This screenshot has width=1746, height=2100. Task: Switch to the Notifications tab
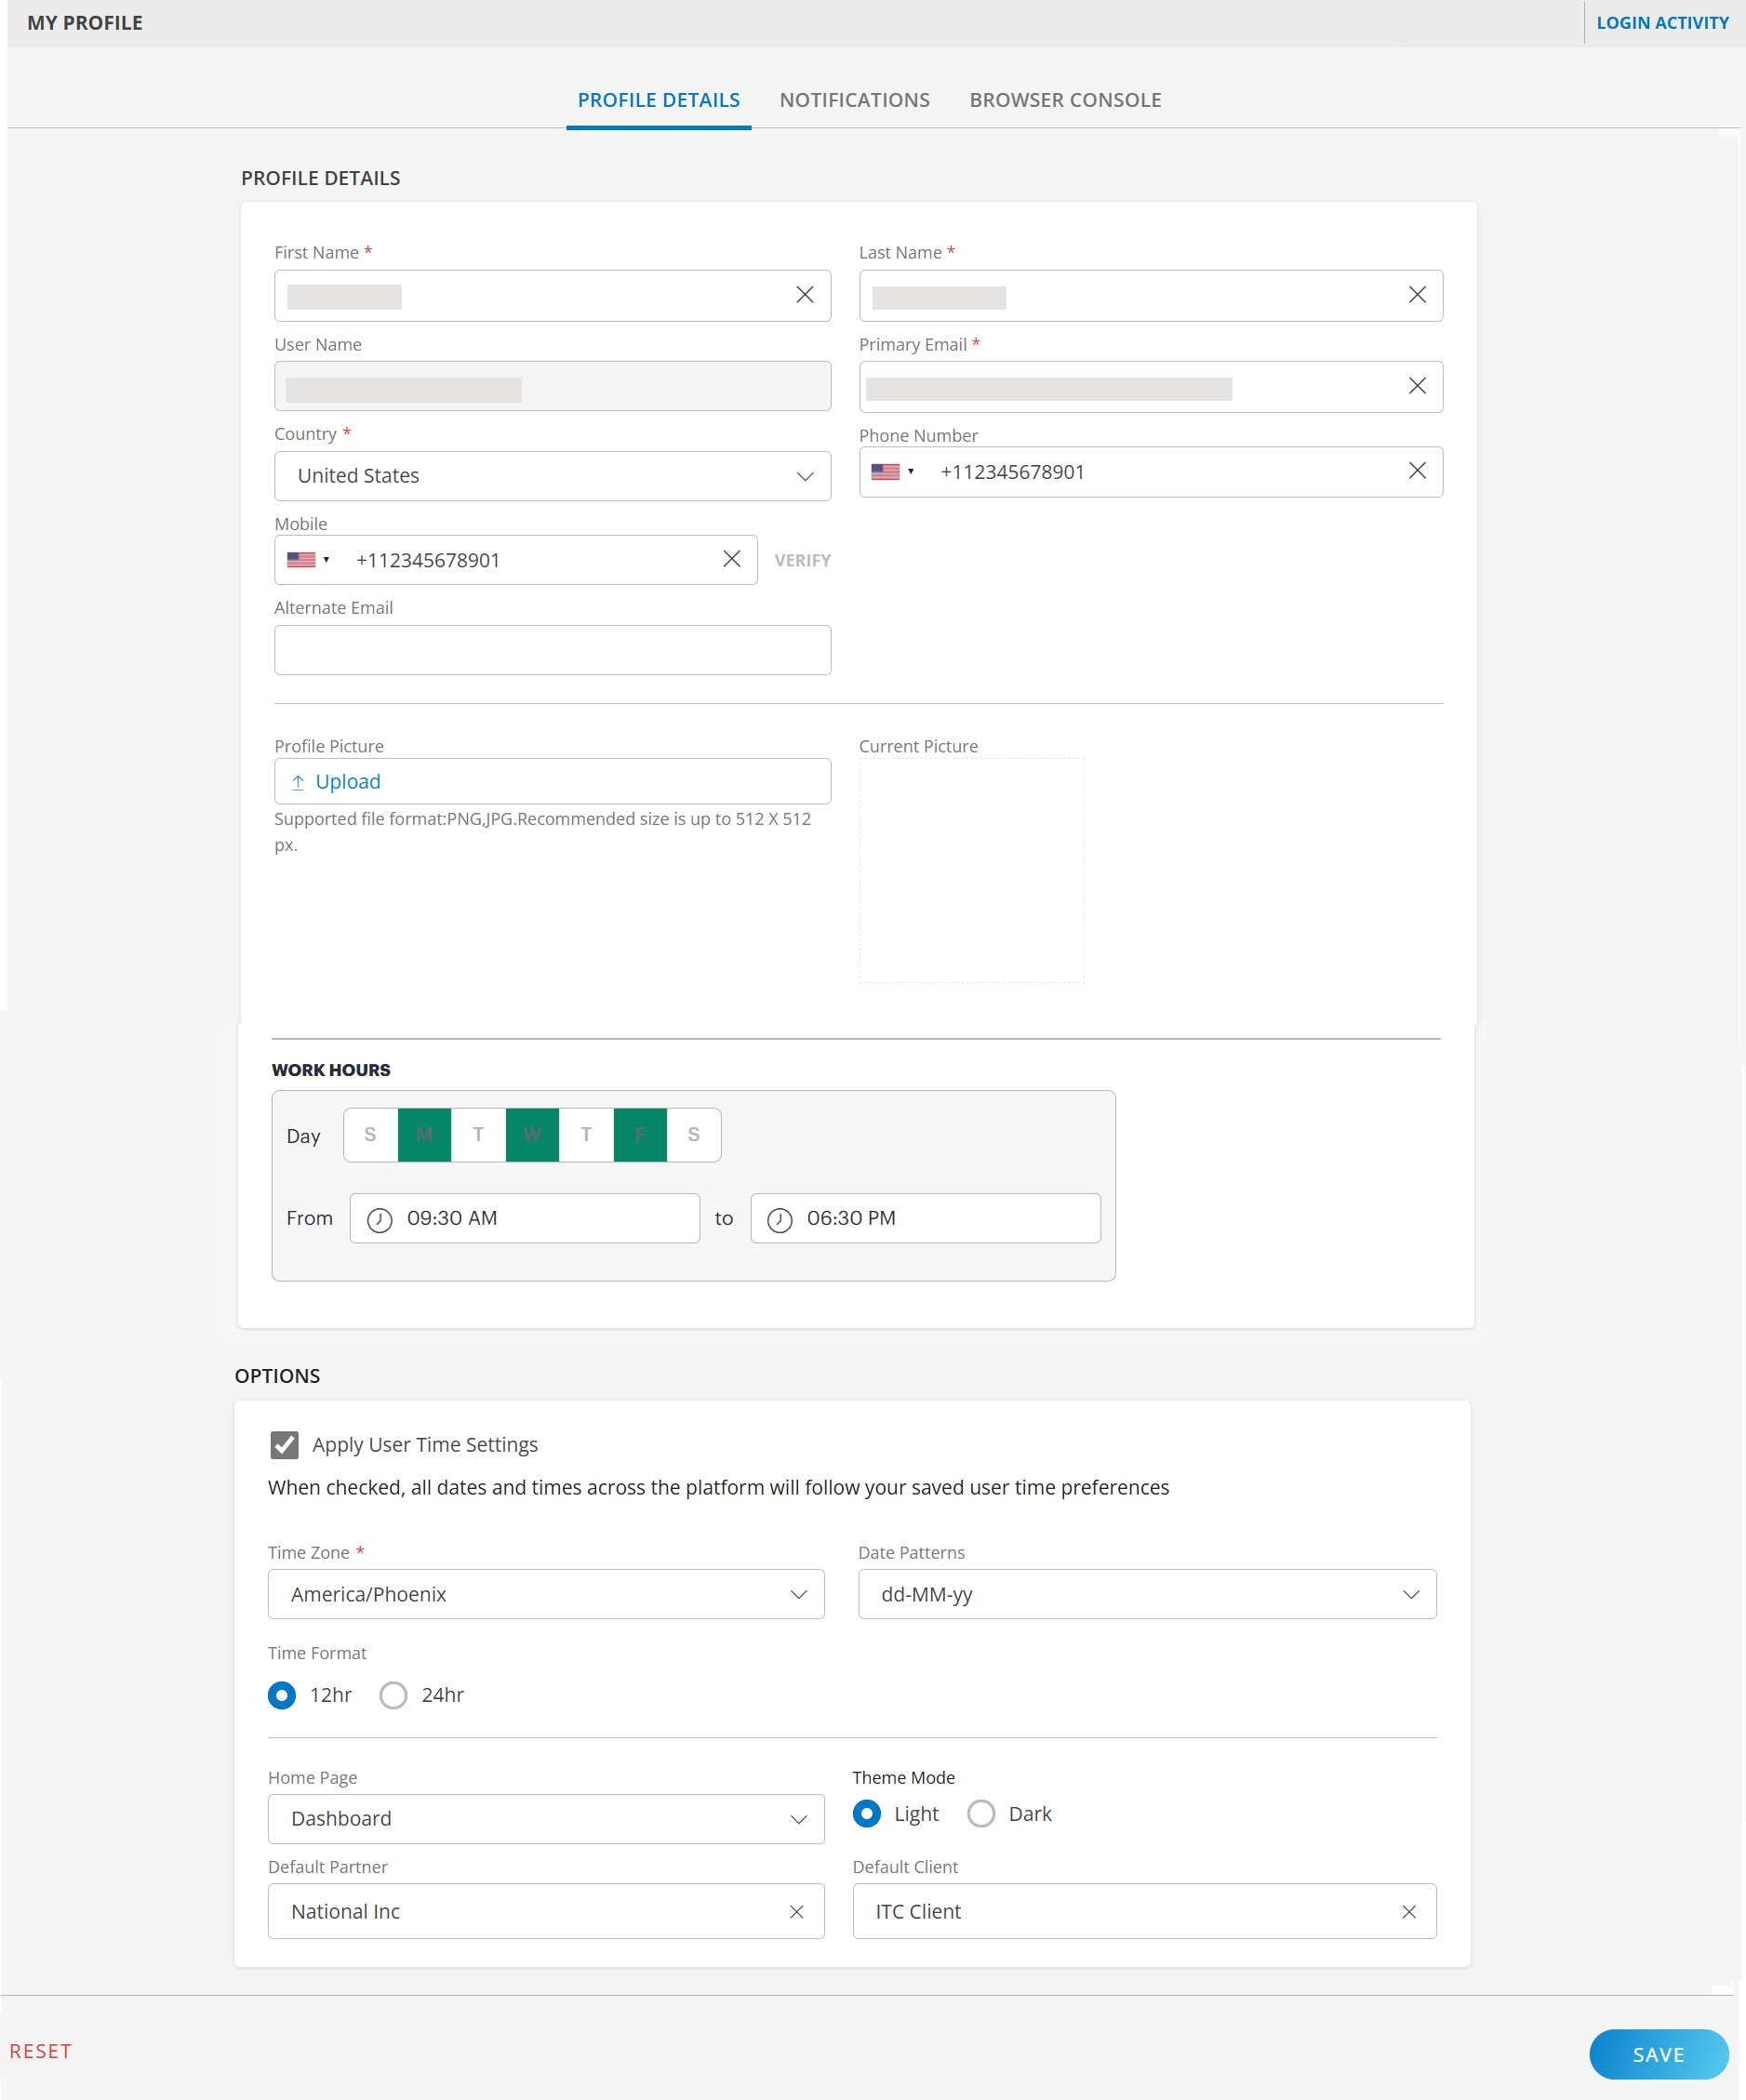click(854, 100)
